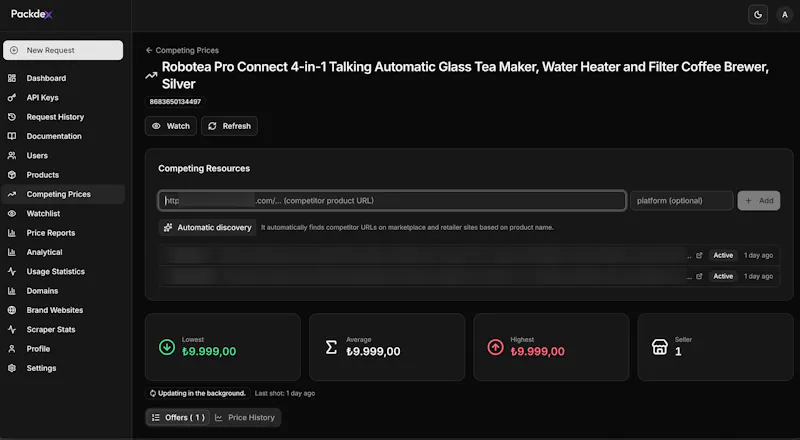Click Active badge on second resource row

723,276
